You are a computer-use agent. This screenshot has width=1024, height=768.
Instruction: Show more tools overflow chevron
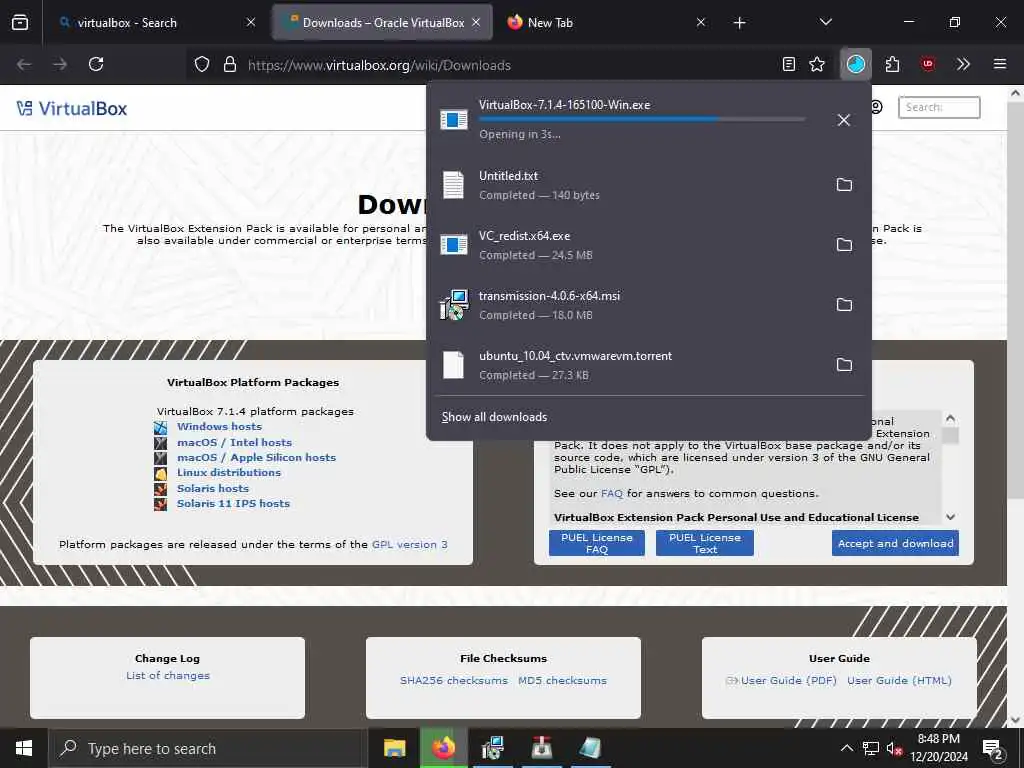pos(963,64)
